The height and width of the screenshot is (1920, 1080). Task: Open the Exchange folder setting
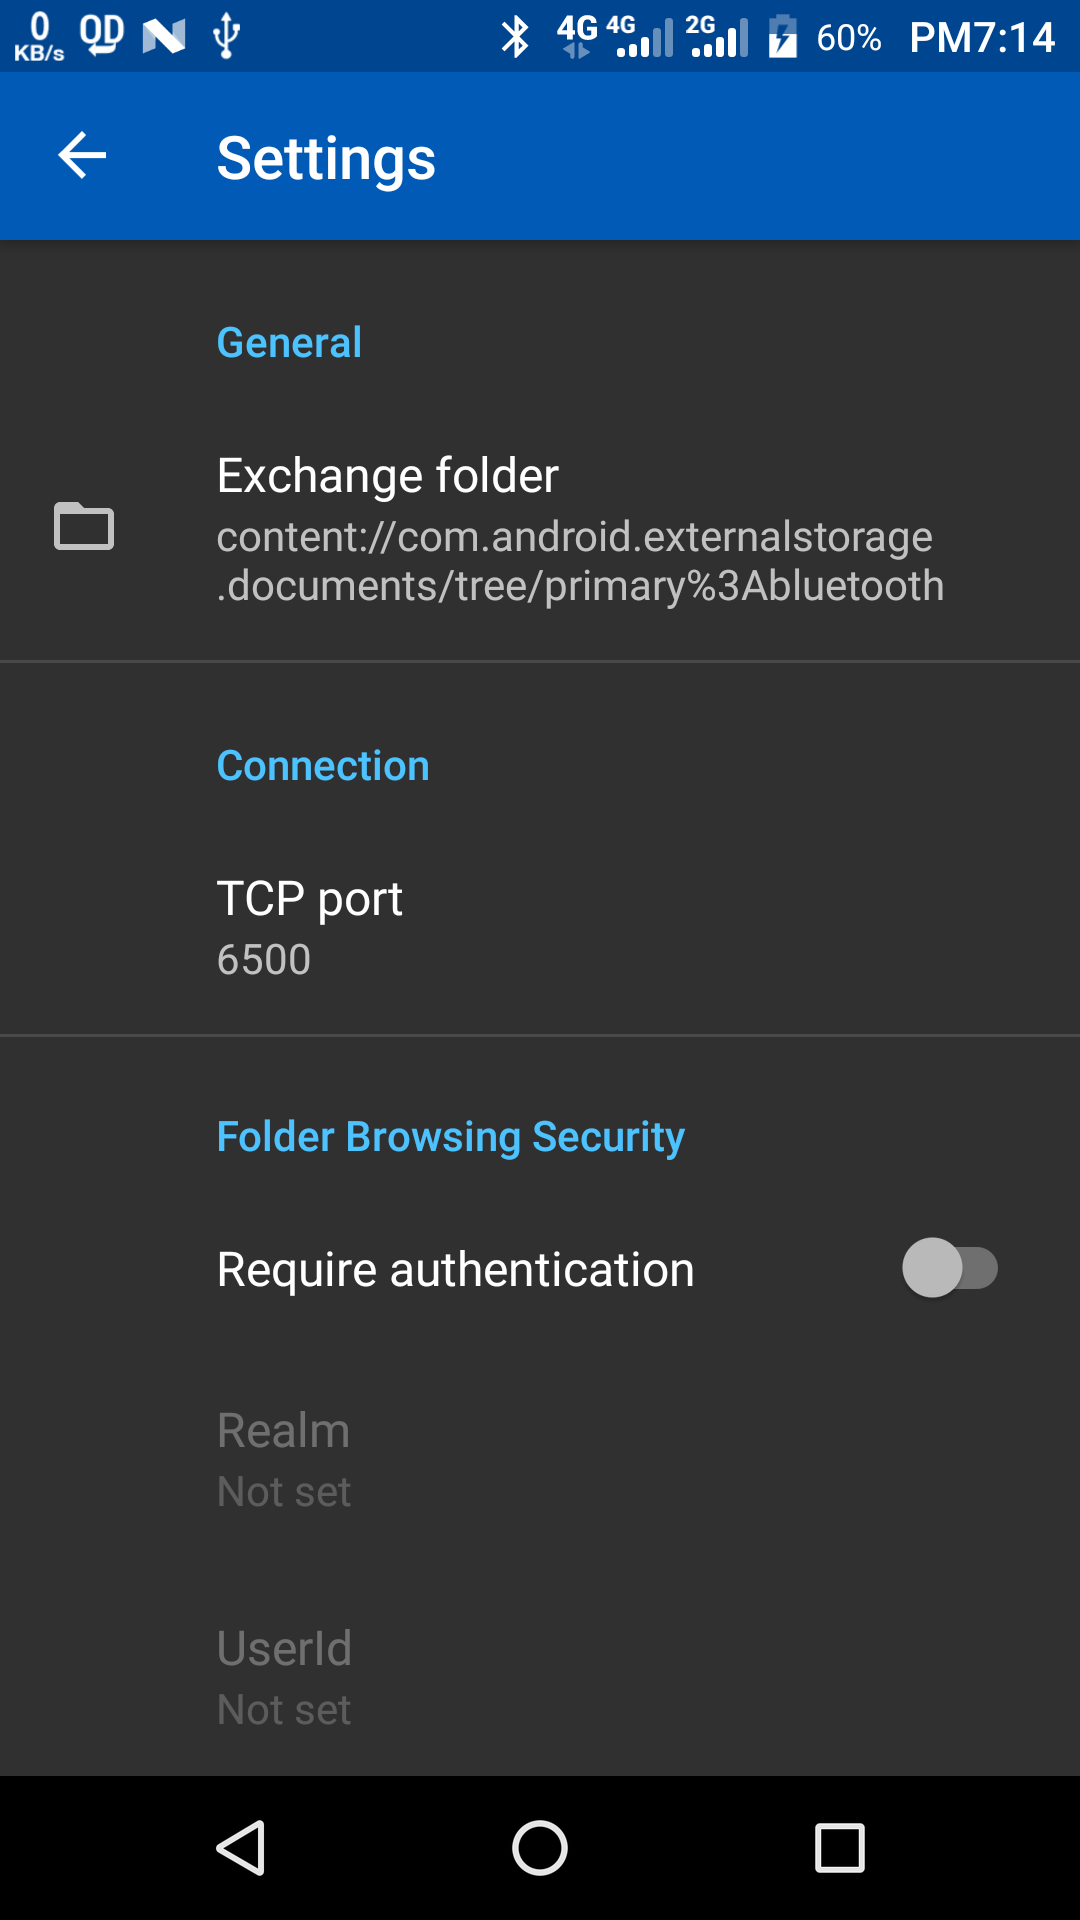[580, 530]
